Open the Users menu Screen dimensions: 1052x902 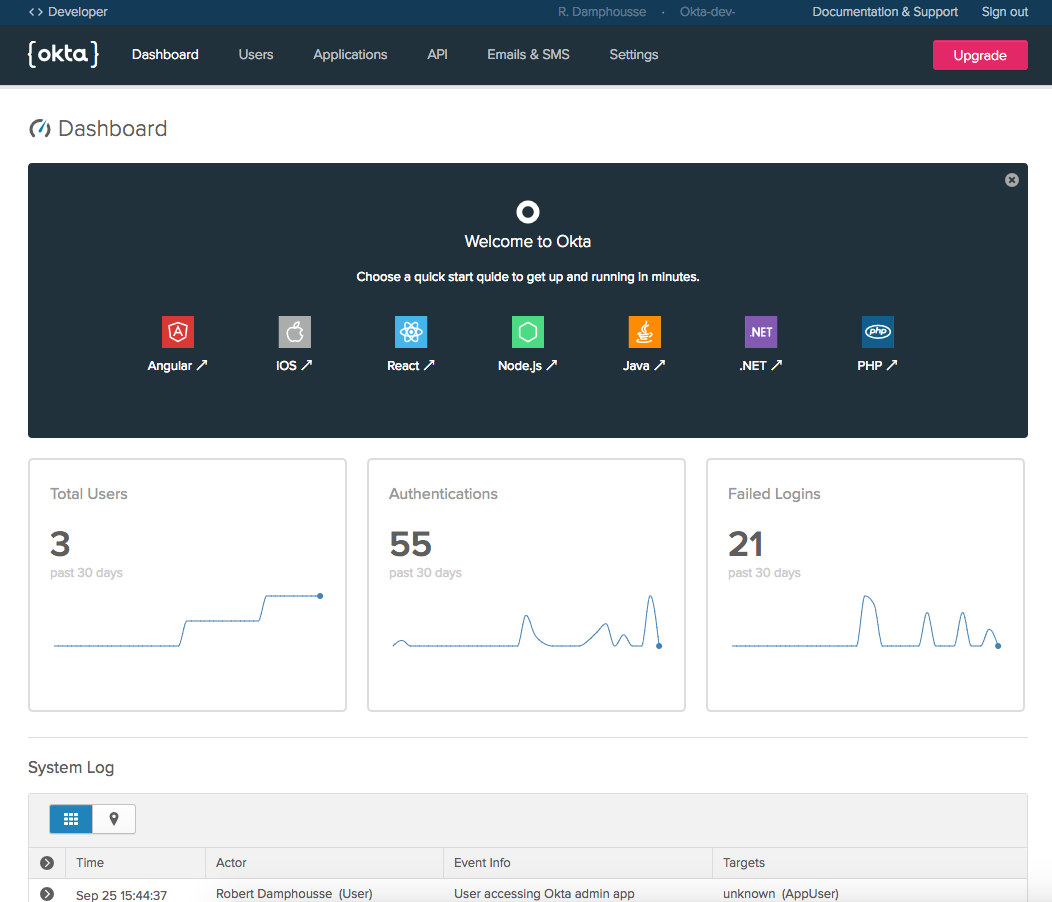pyautogui.click(x=256, y=55)
